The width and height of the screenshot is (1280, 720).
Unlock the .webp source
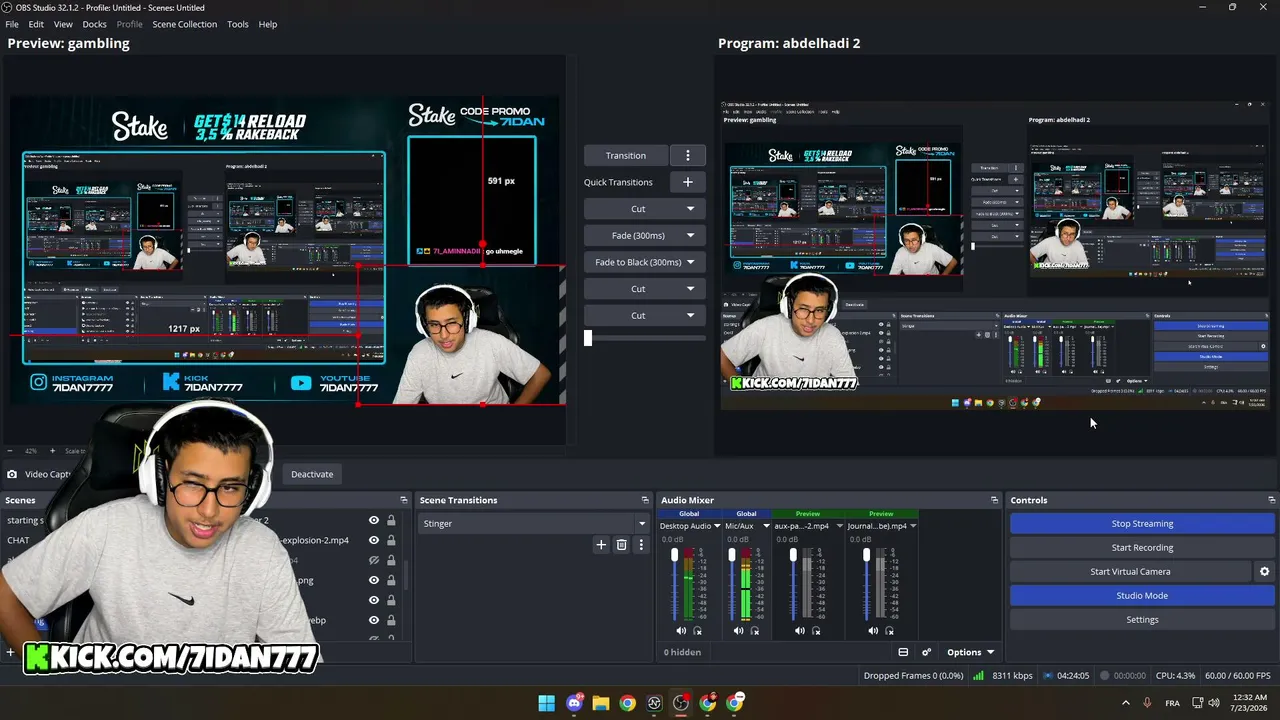tap(391, 620)
